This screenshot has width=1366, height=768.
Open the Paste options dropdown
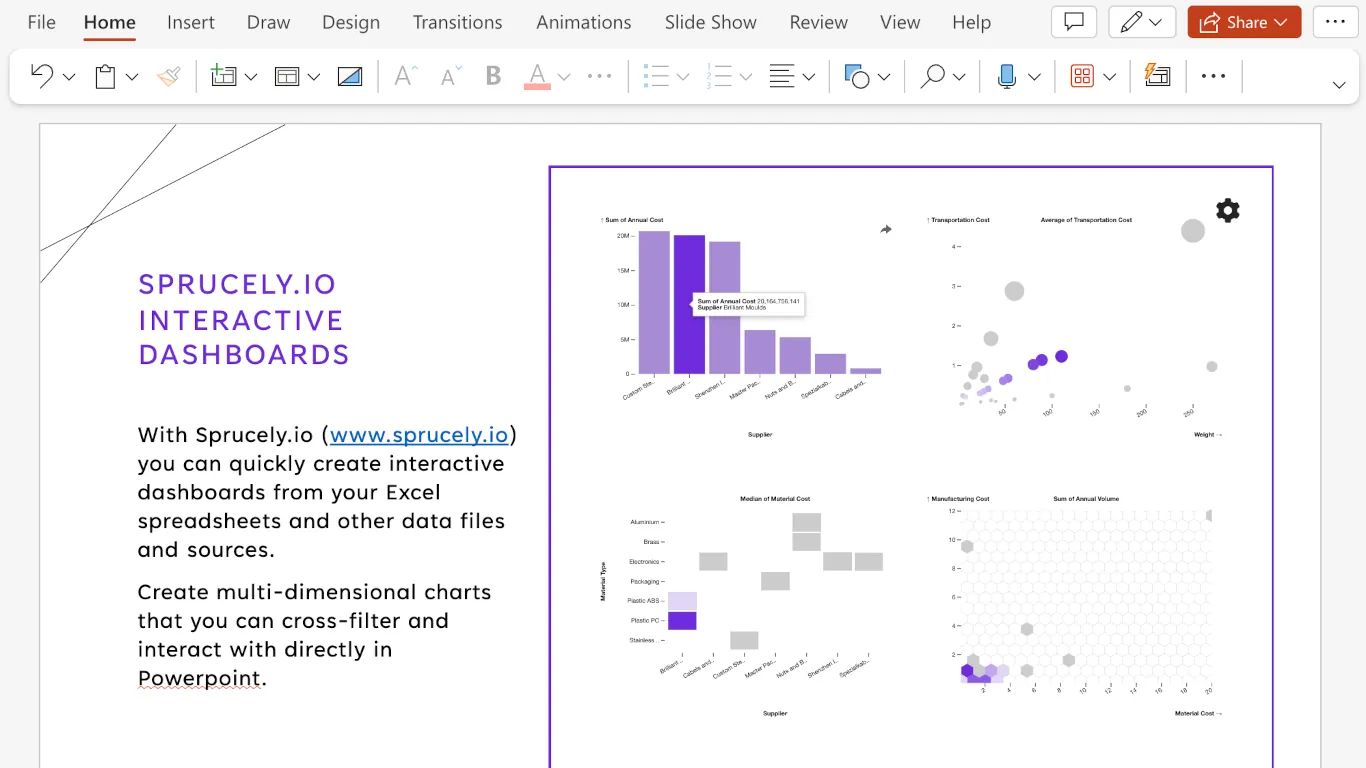pyautogui.click(x=131, y=75)
